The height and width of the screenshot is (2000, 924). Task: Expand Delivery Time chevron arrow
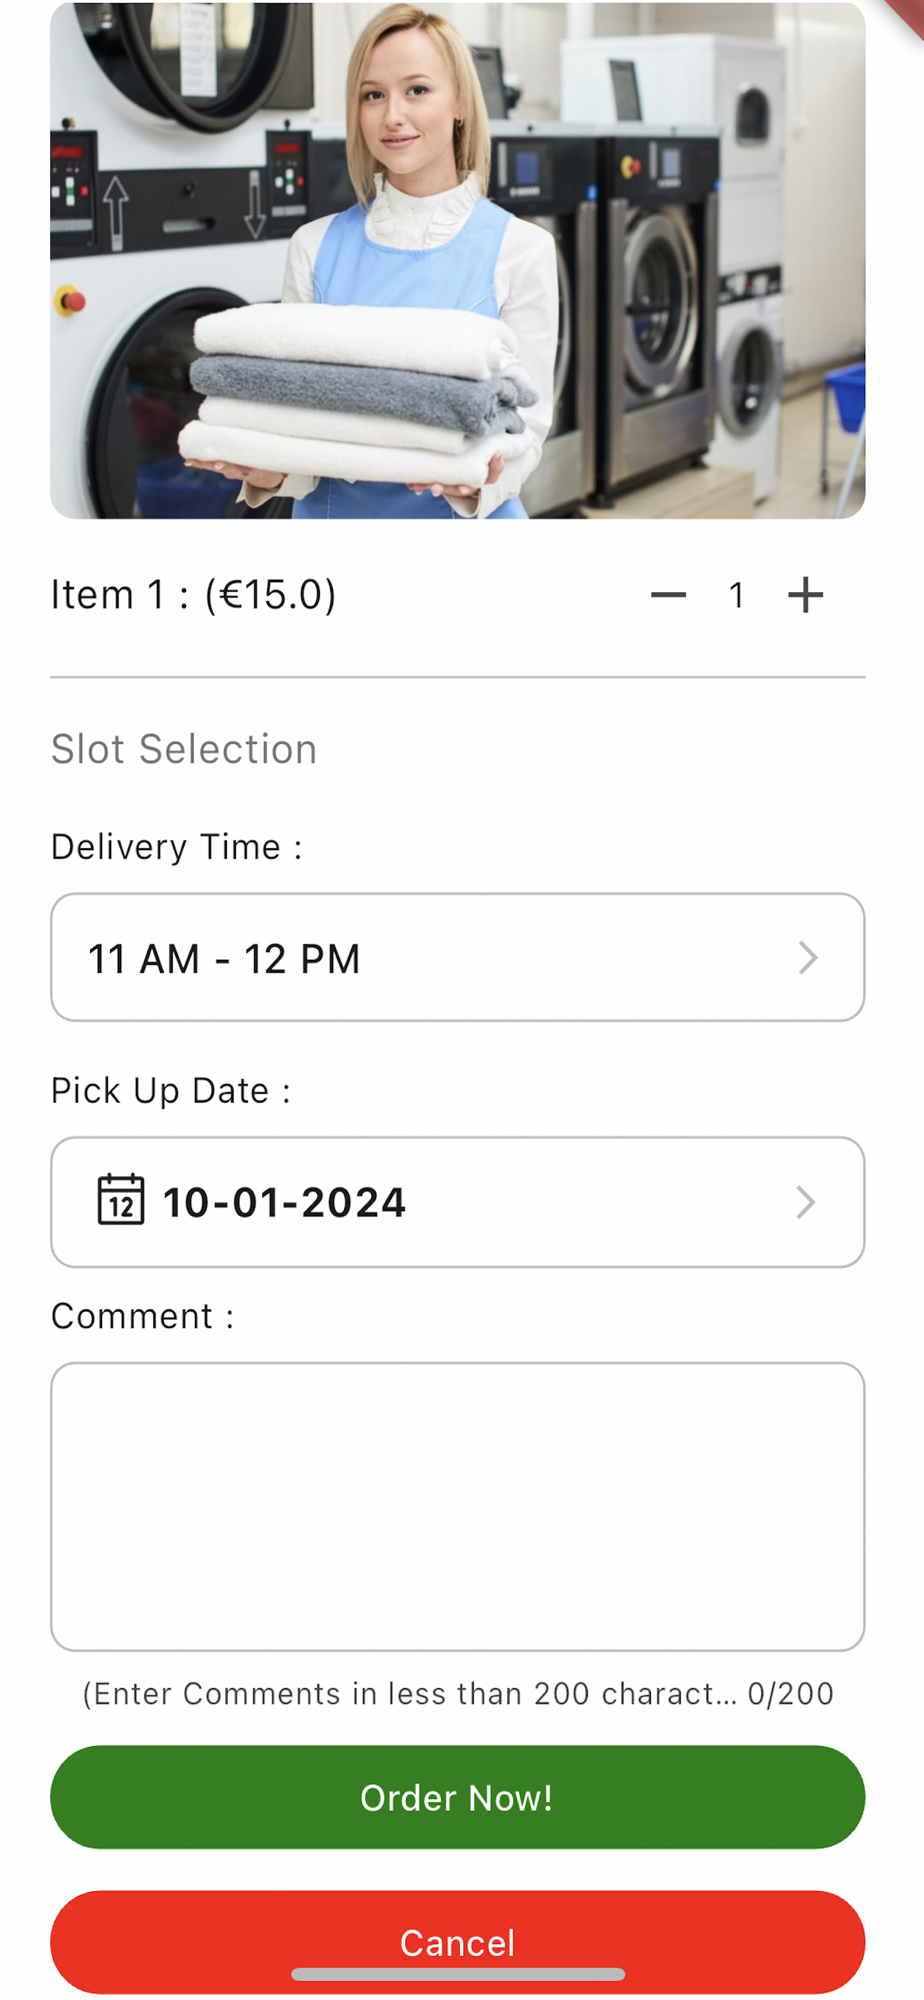(x=808, y=958)
